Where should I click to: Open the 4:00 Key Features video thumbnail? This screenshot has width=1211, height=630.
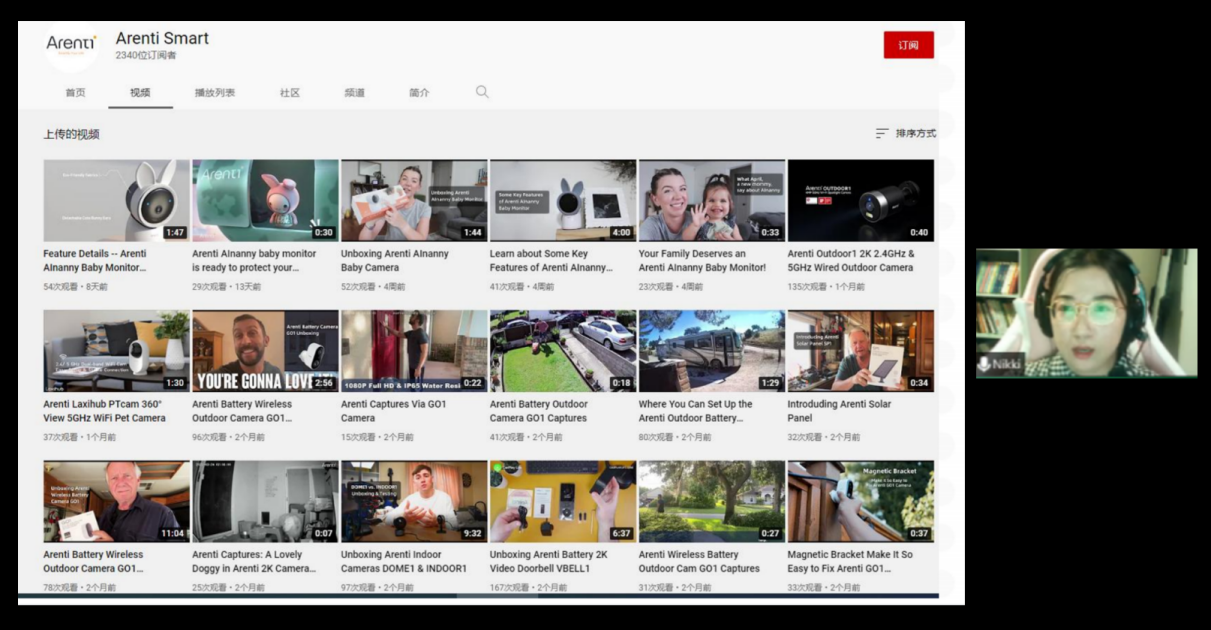[563, 200]
